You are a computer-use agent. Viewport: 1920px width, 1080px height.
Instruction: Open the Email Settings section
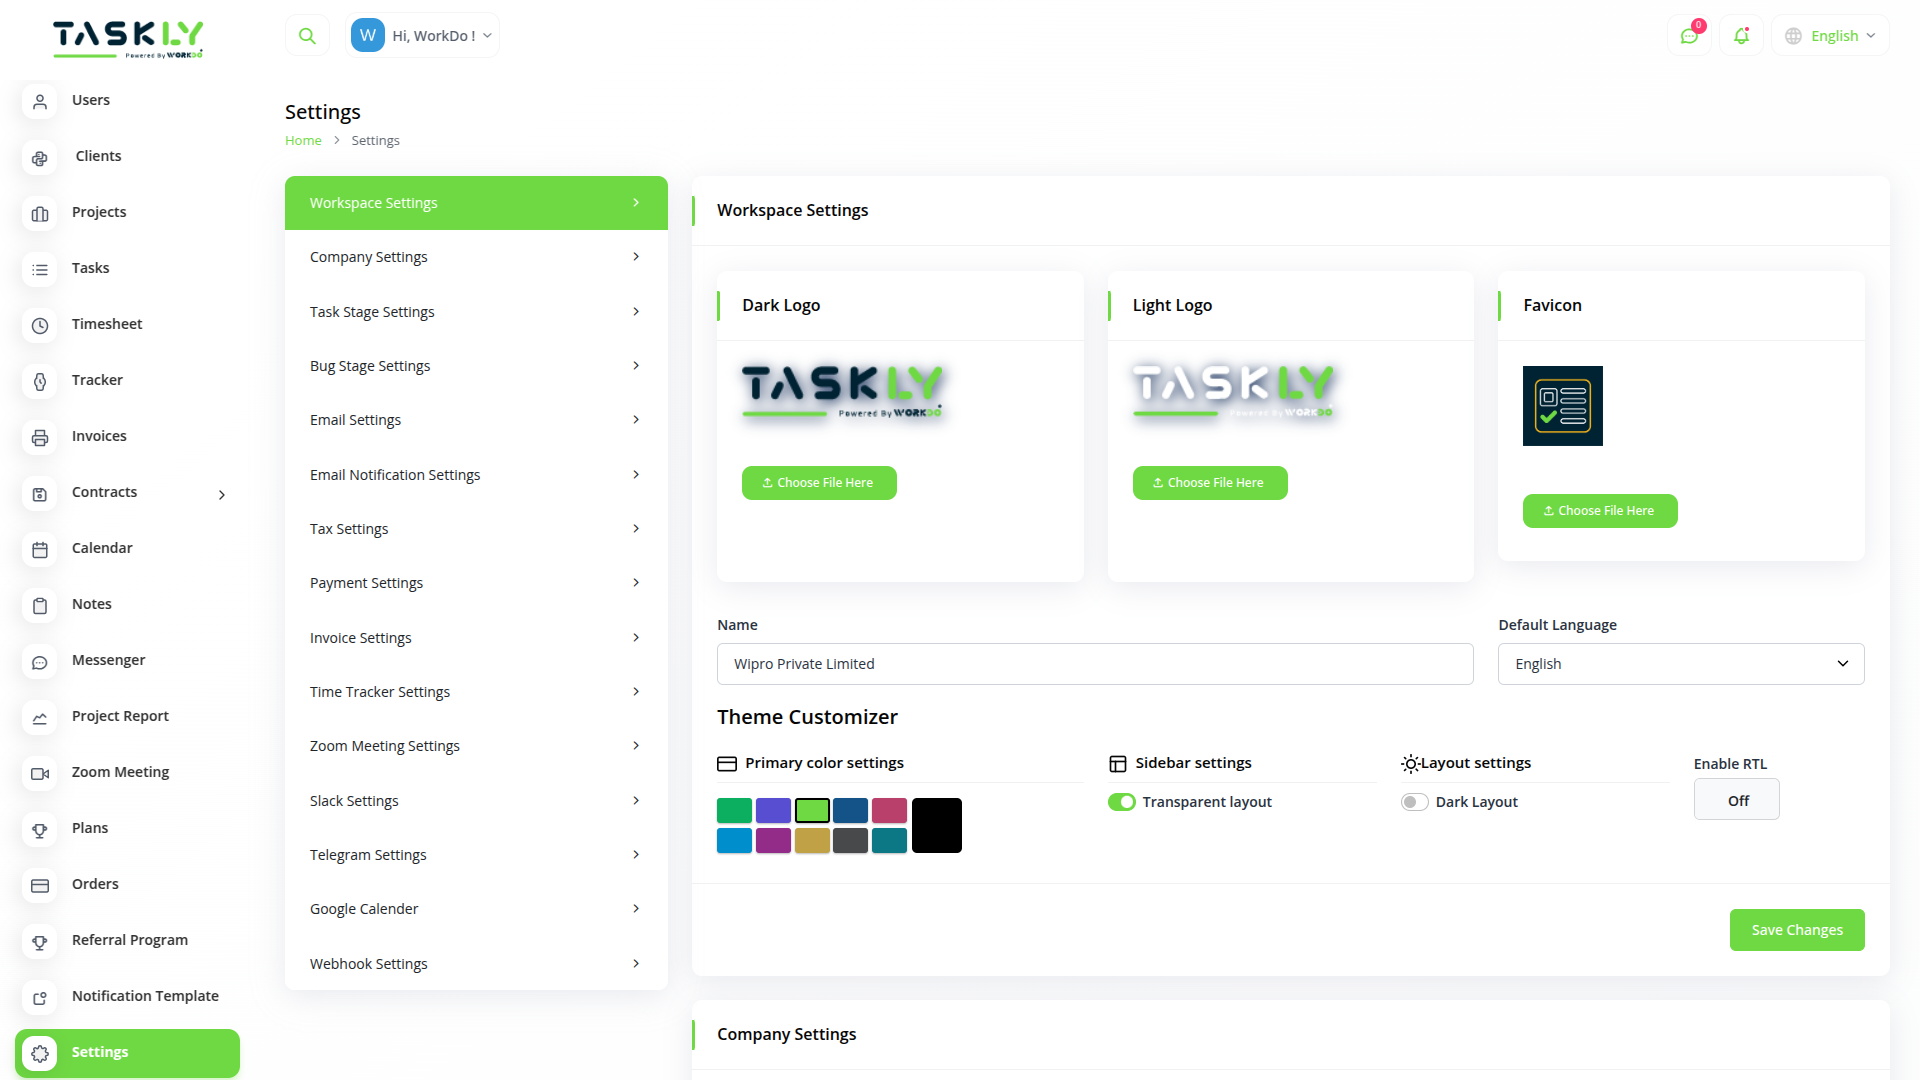pos(475,420)
